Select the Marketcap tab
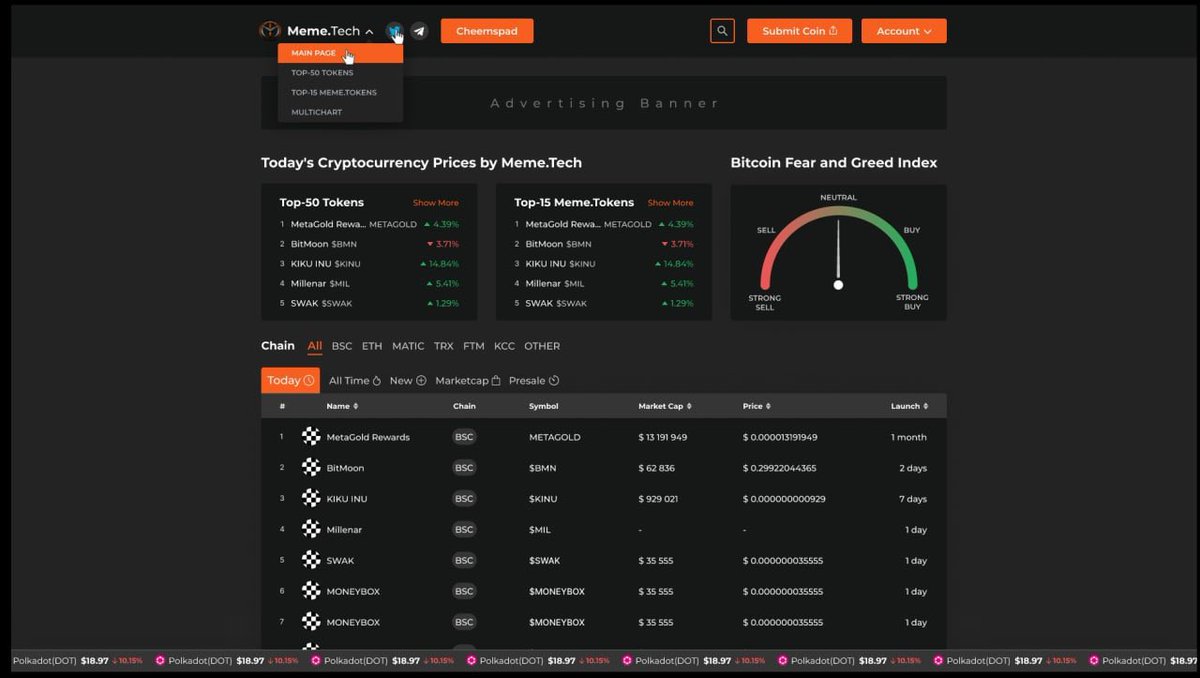This screenshot has width=1200, height=678. pos(468,381)
